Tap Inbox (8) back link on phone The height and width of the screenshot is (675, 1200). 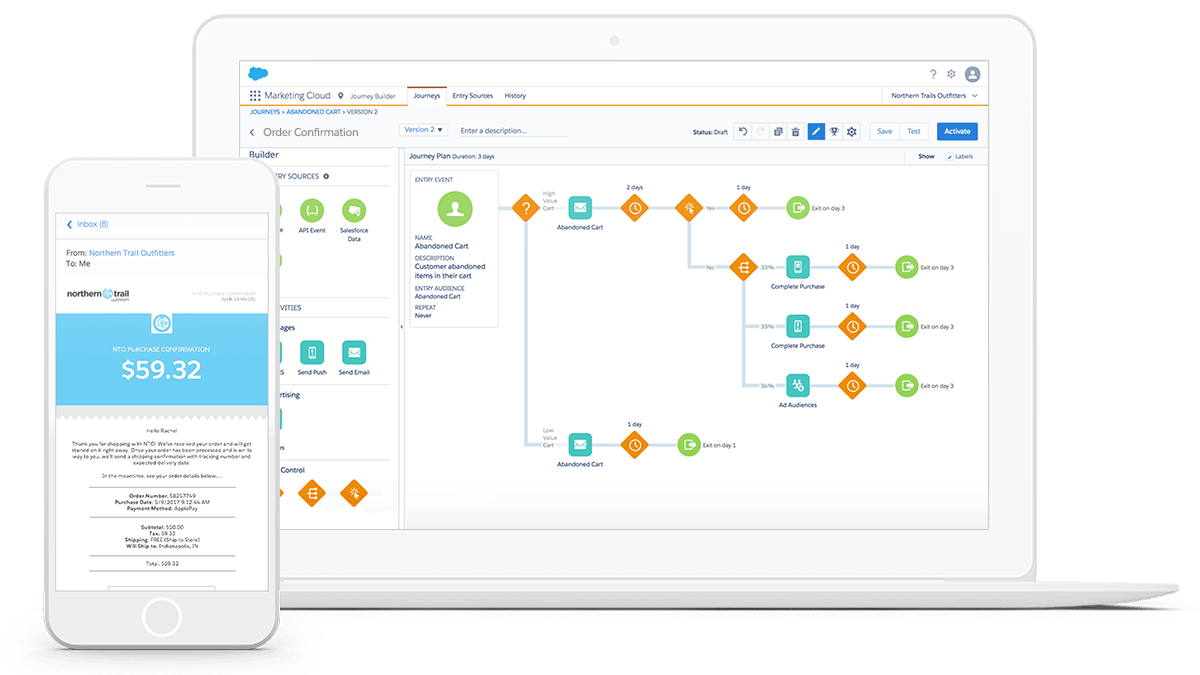point(87,224)
